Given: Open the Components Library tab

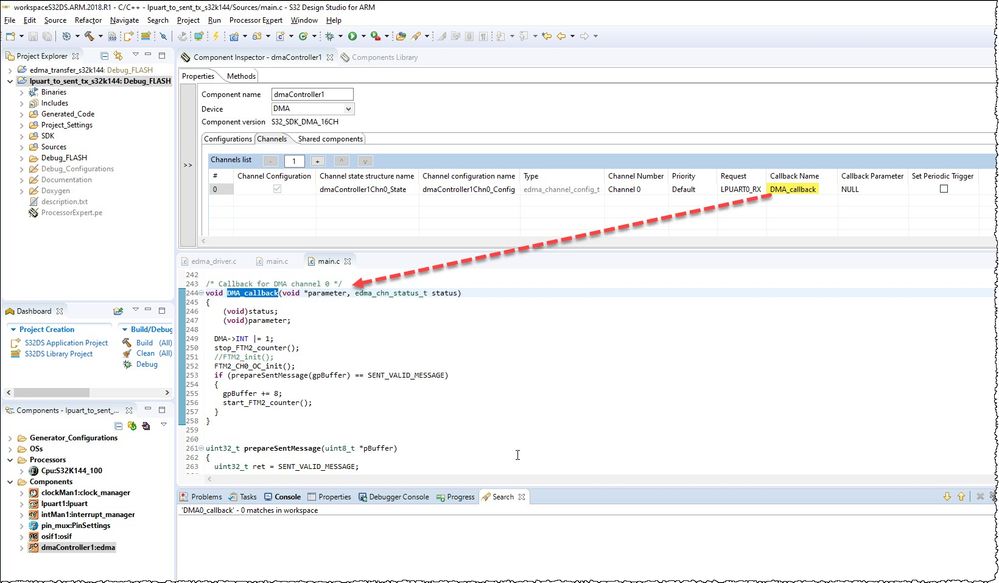Looking at the screenshot, I should click(379, 57).
